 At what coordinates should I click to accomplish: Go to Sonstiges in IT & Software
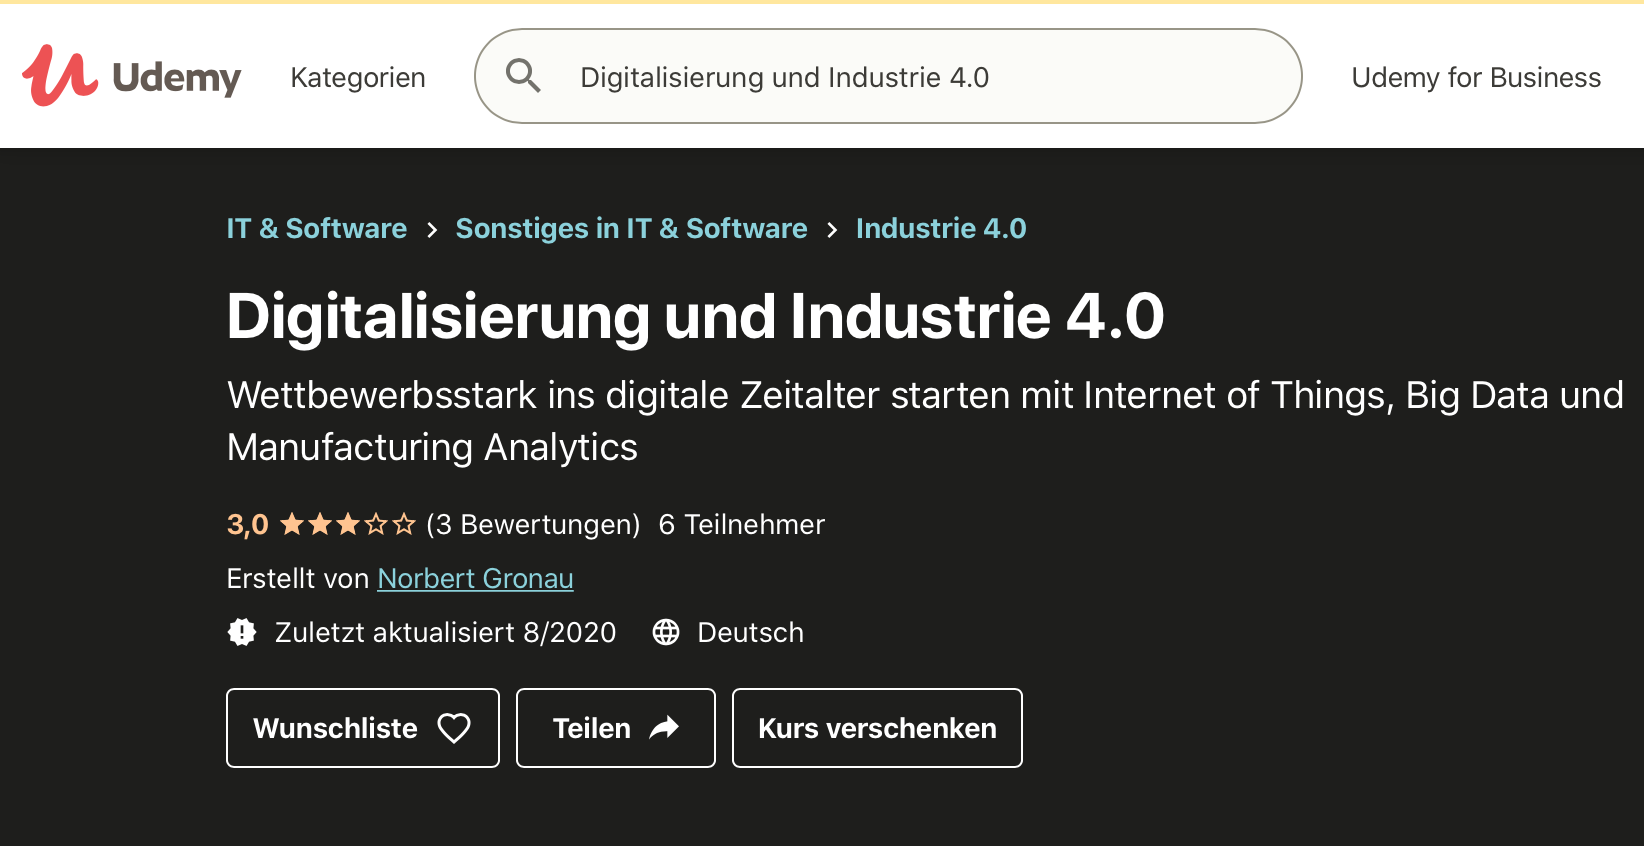(632, 228)
